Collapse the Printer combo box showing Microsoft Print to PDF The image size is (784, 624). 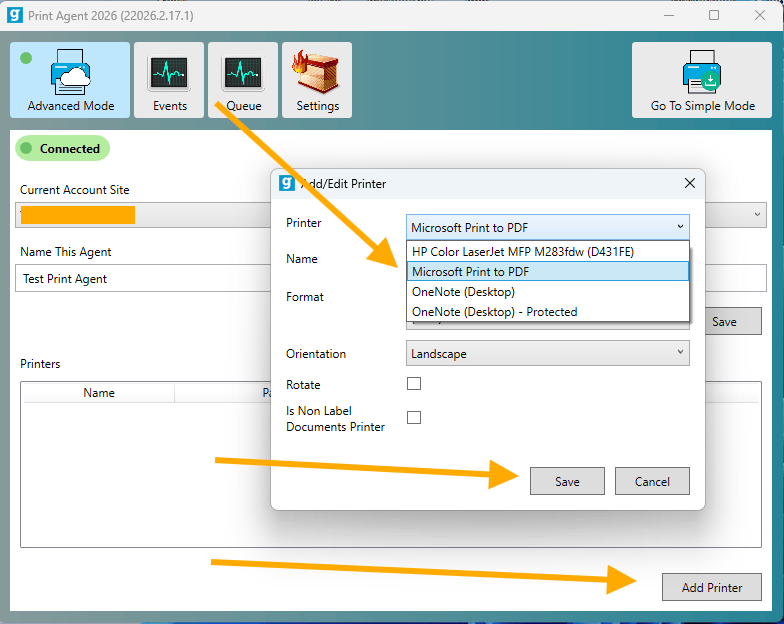click(548, 228)
